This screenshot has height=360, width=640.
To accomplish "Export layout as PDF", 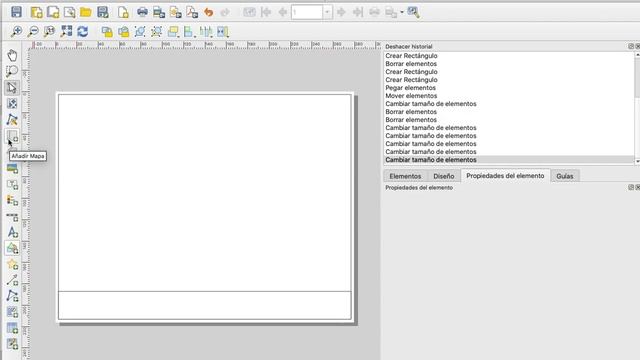I will coord(192,12).
